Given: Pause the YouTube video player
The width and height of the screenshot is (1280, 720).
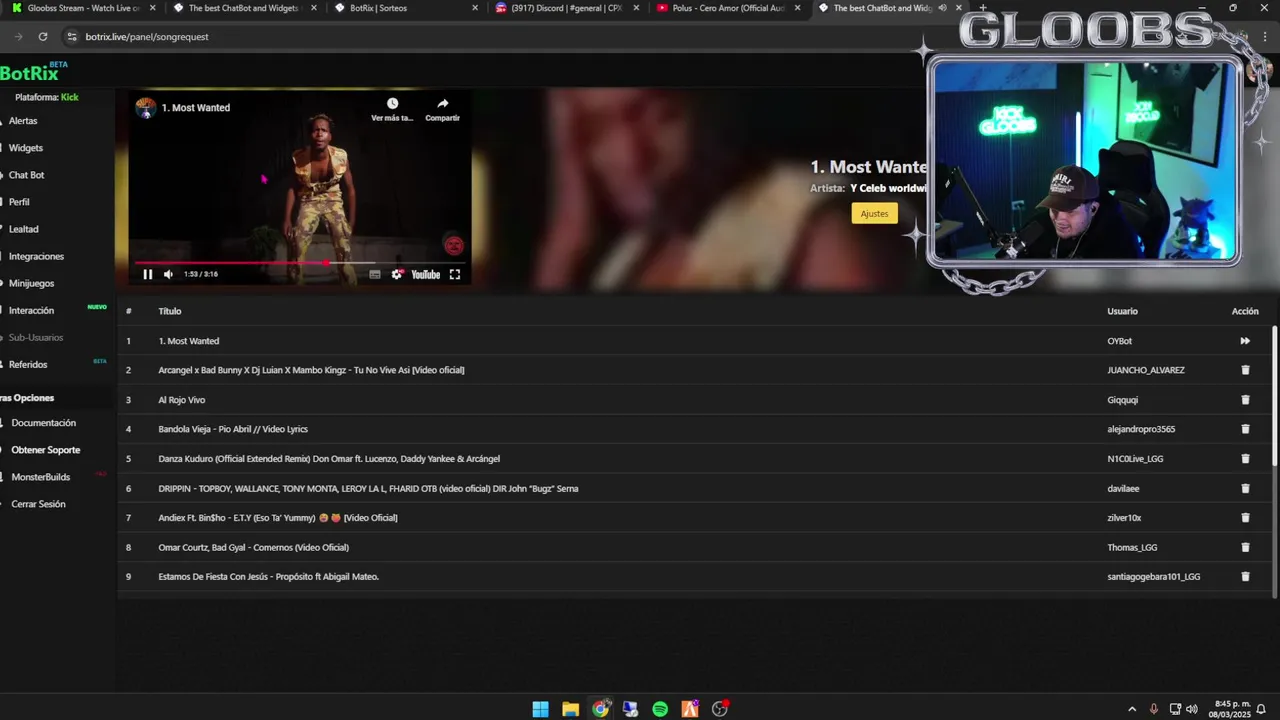Looking at the screenshot, I should point(147,274).
